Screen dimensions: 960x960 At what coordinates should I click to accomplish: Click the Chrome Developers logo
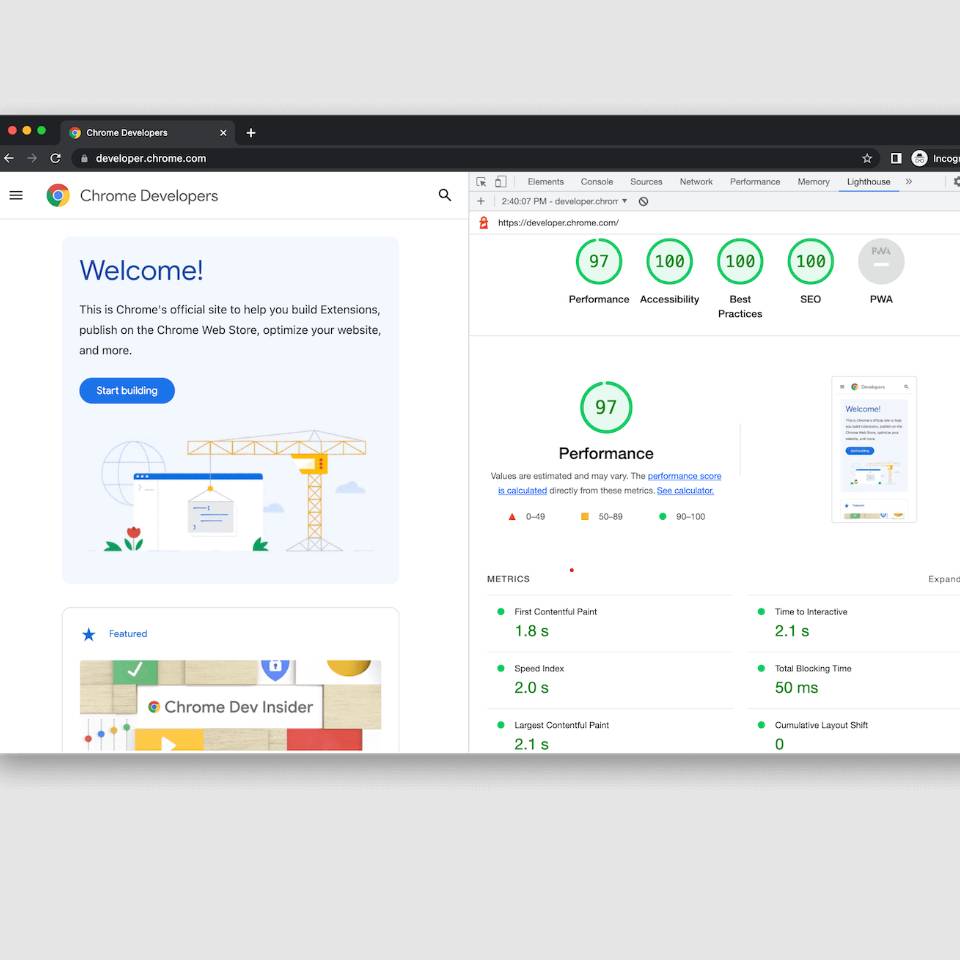[x=58, y=195]
